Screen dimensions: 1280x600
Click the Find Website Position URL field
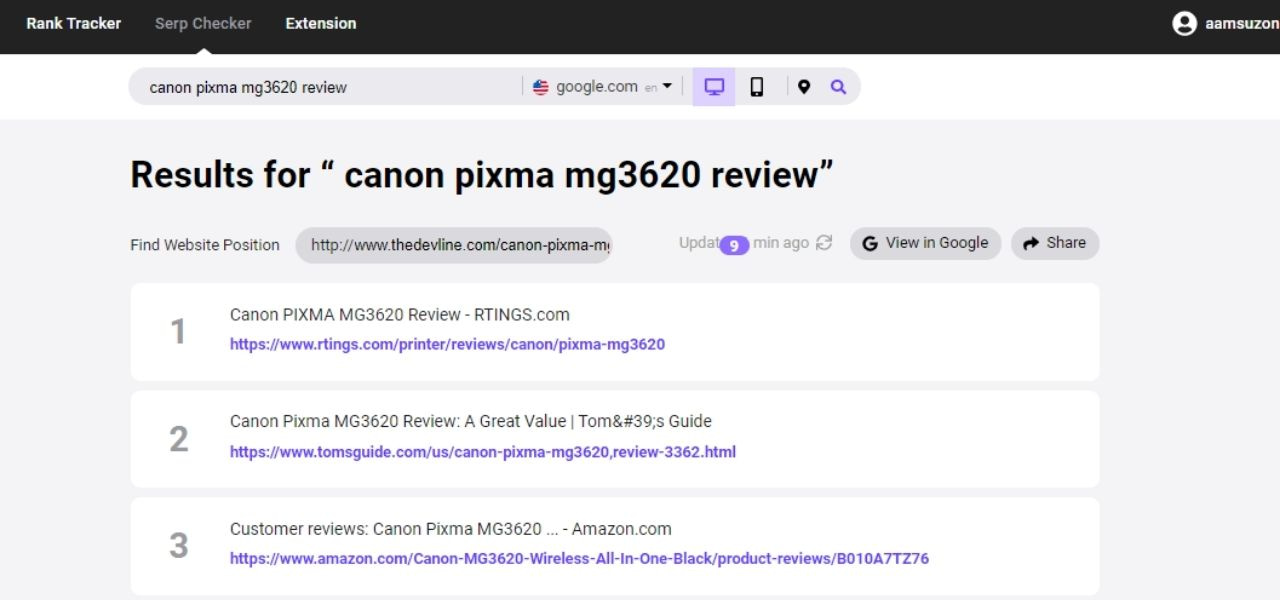click(x=453, y=245)
